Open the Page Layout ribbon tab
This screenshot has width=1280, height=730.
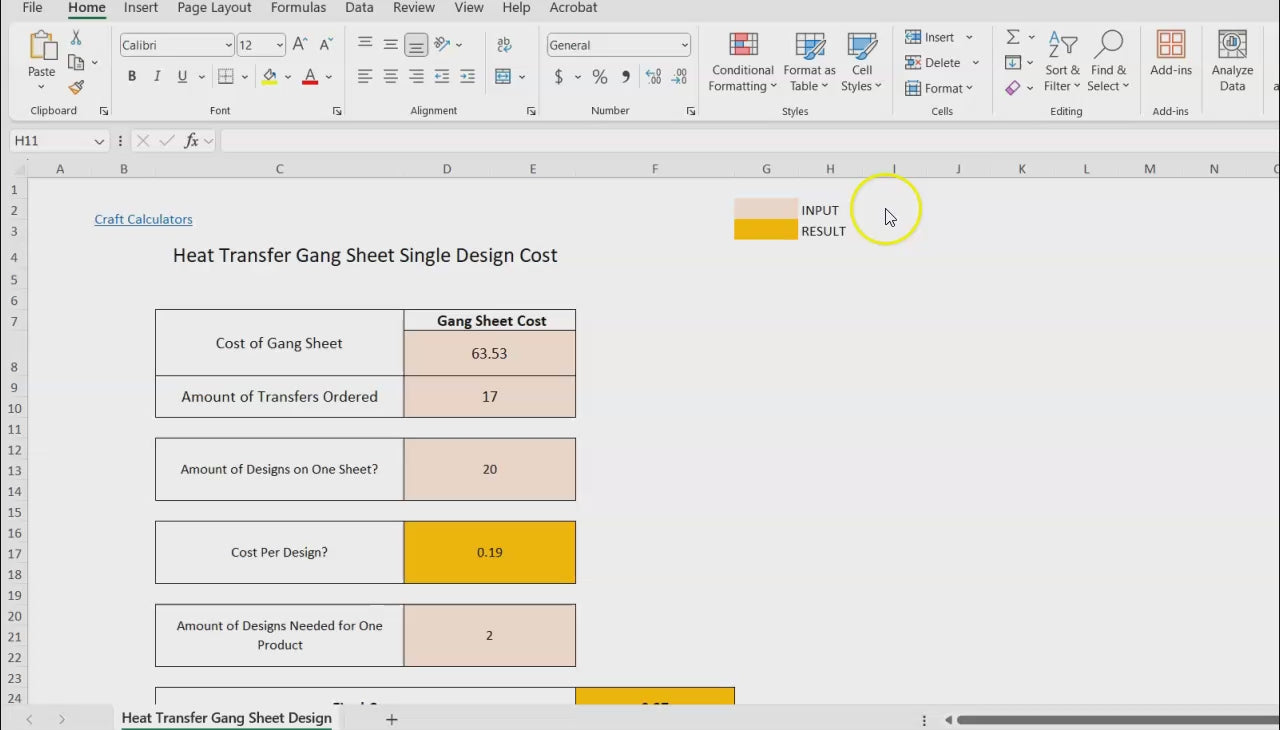[214, 8]
